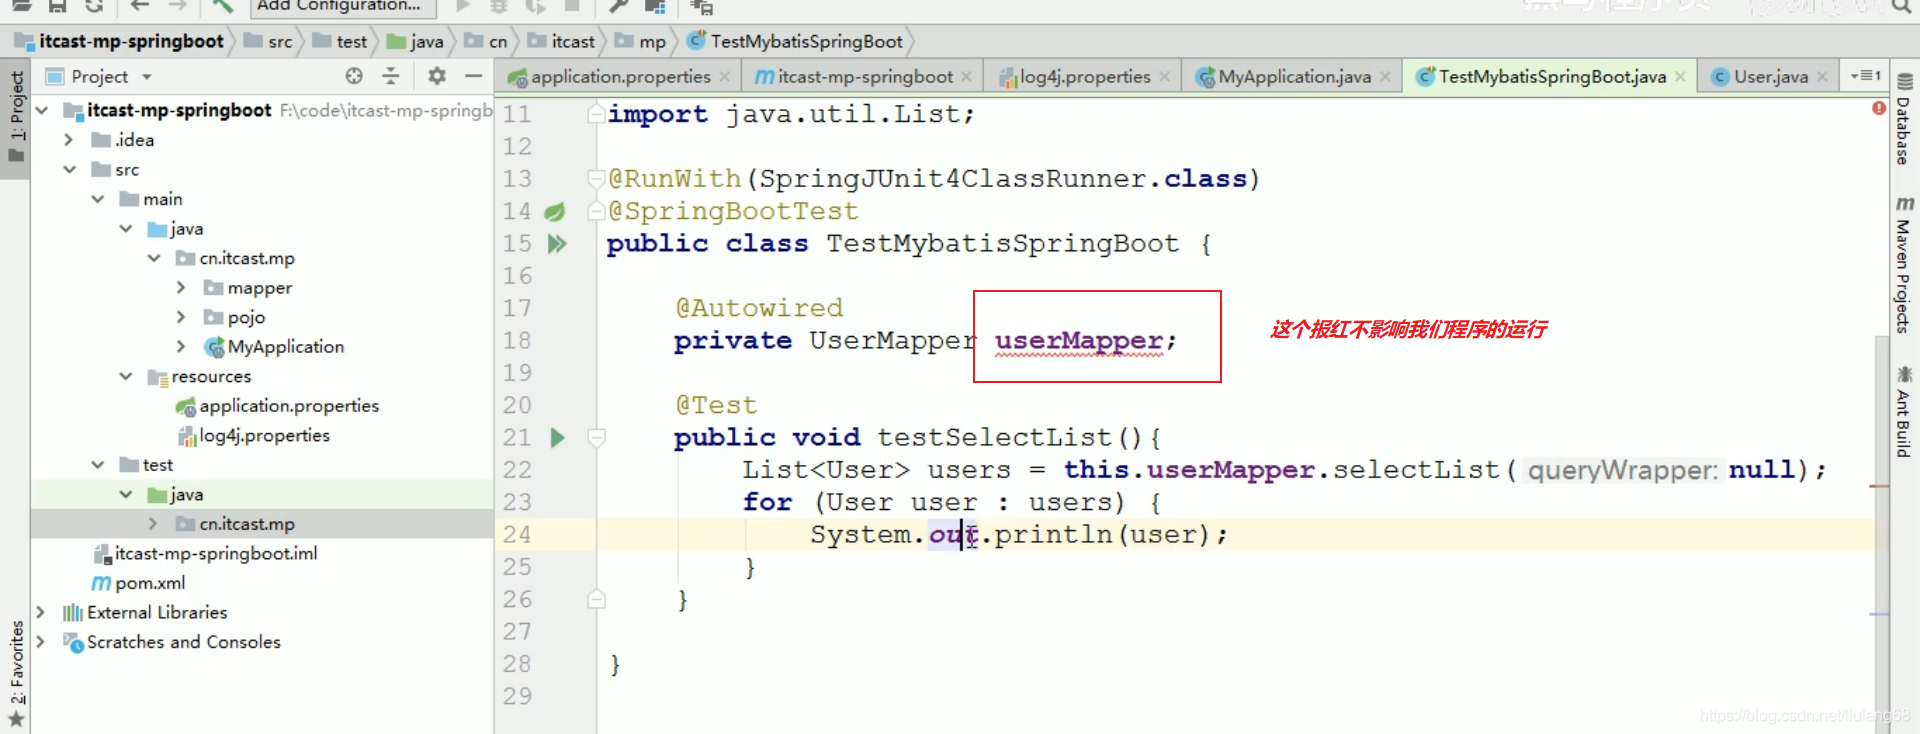Viewport: 1920px width, 734px height.
Task: Toggle the 1: Project side tool window
Action: 16,117
